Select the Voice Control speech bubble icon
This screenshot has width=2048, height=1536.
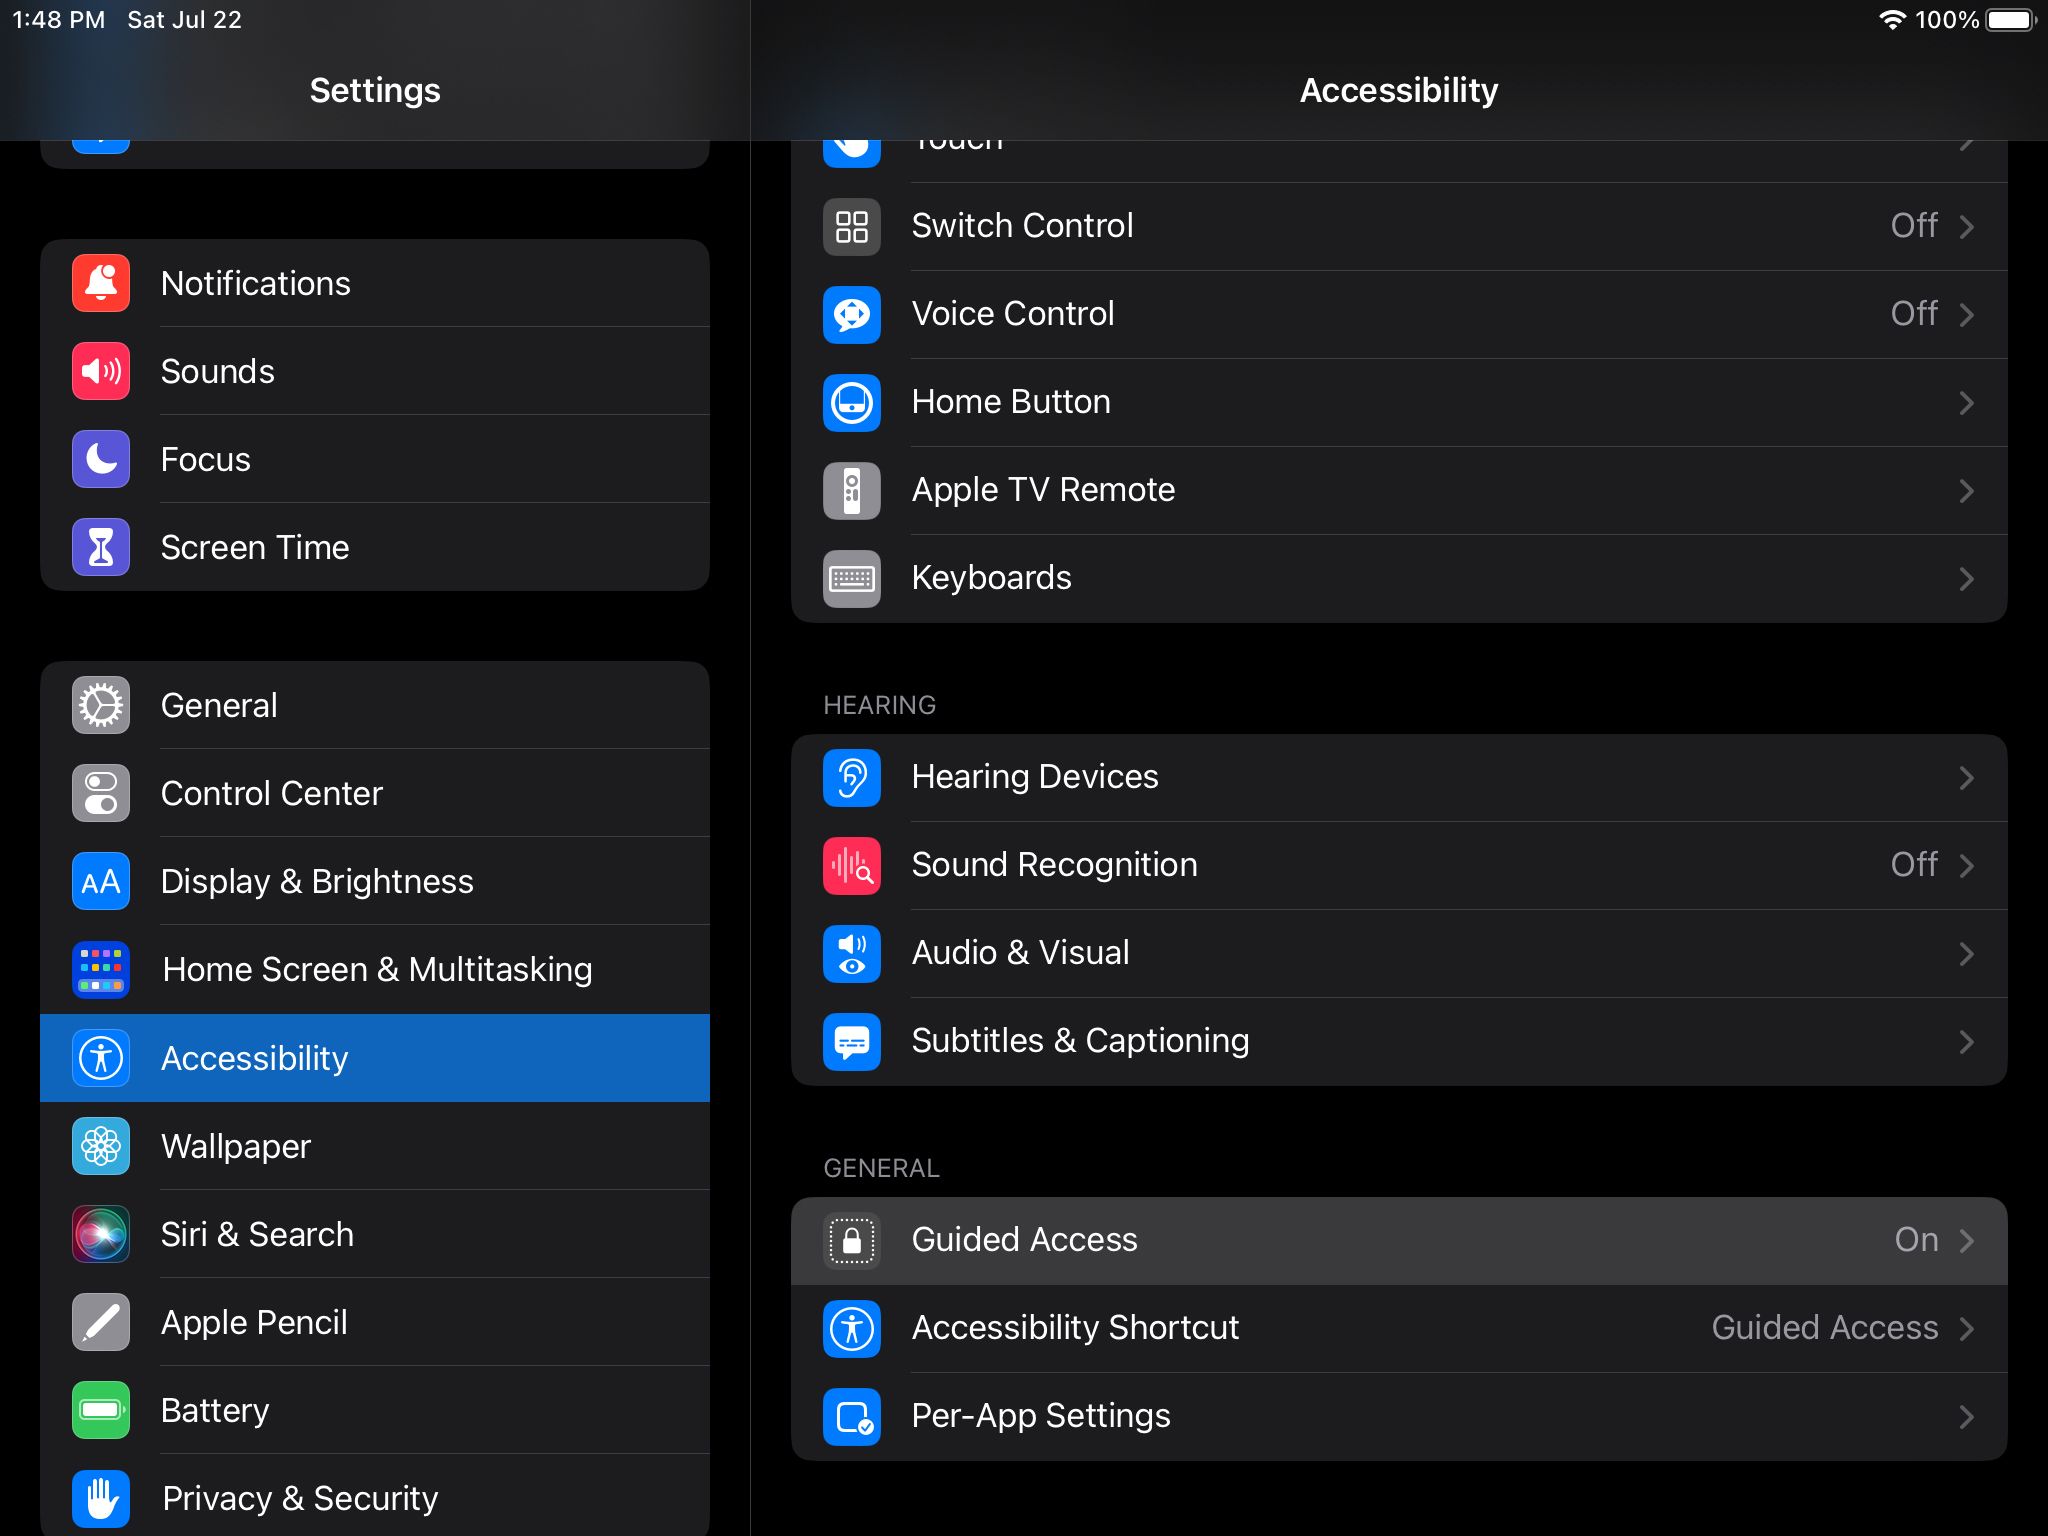tap(851, 314)
